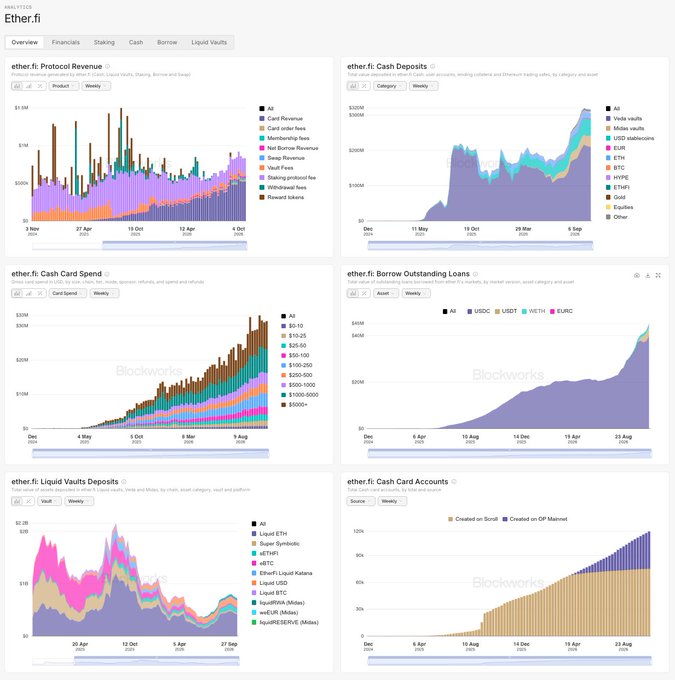Switch to the Liquid Vaults tab

[209, 42]
